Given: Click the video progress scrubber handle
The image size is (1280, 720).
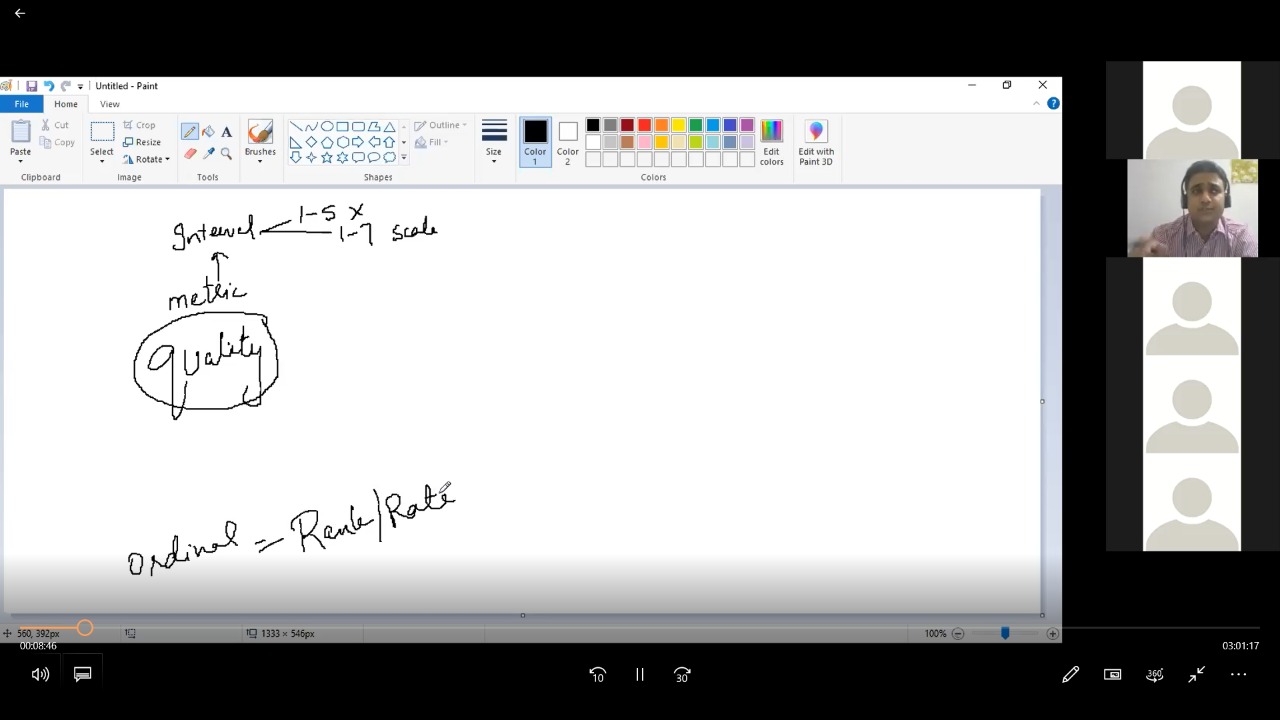Looking at the screenshot, I should pyautogui.click(x=85, y=628).
